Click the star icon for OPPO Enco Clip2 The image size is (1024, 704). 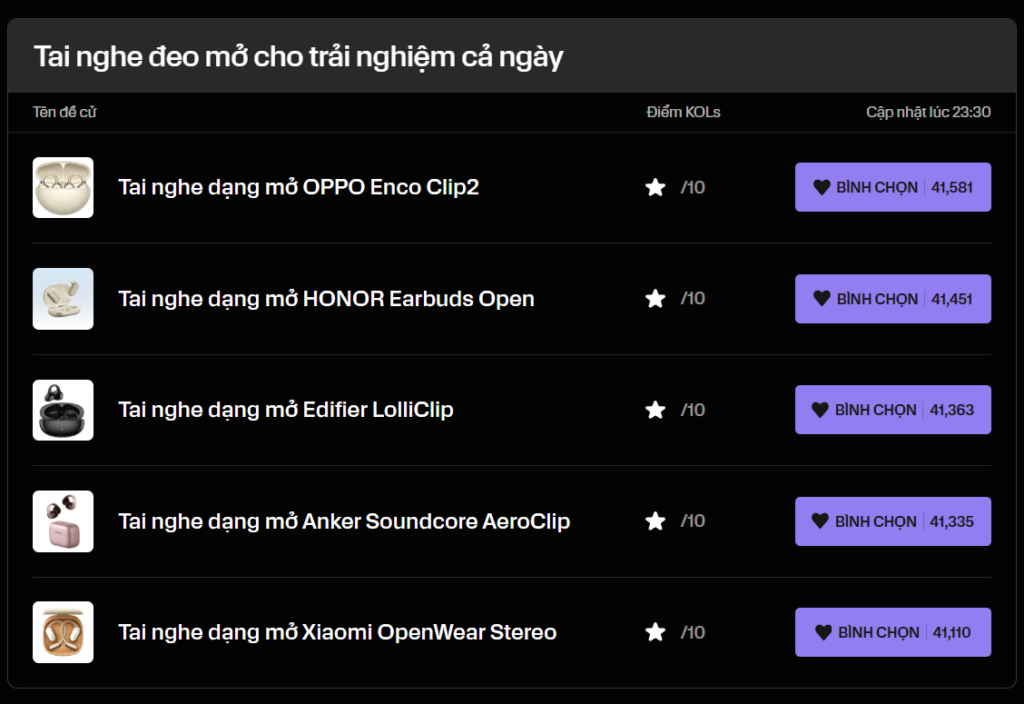pos(655,187)
